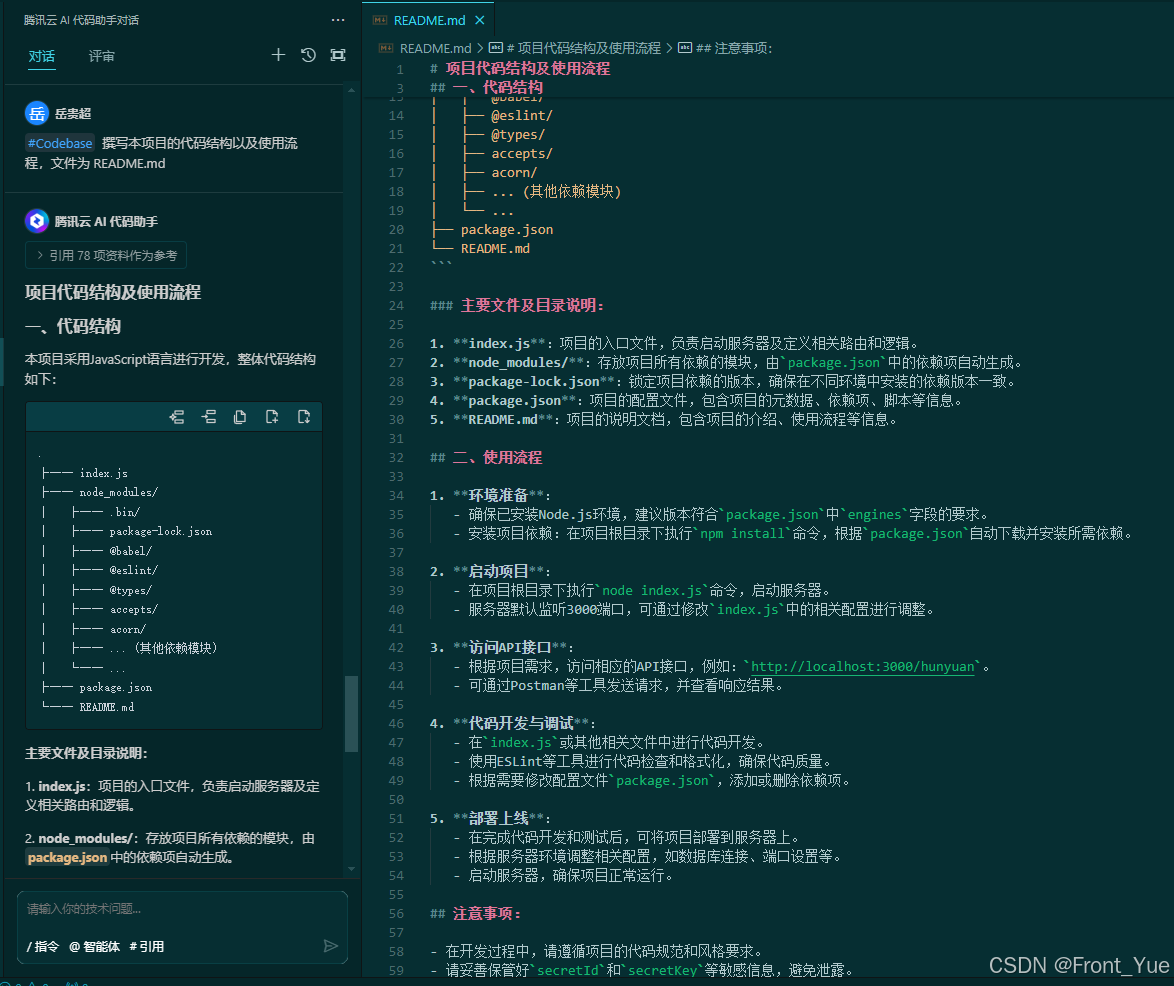
Task: Click npm install code text on line 36
Action: [743, 534]
